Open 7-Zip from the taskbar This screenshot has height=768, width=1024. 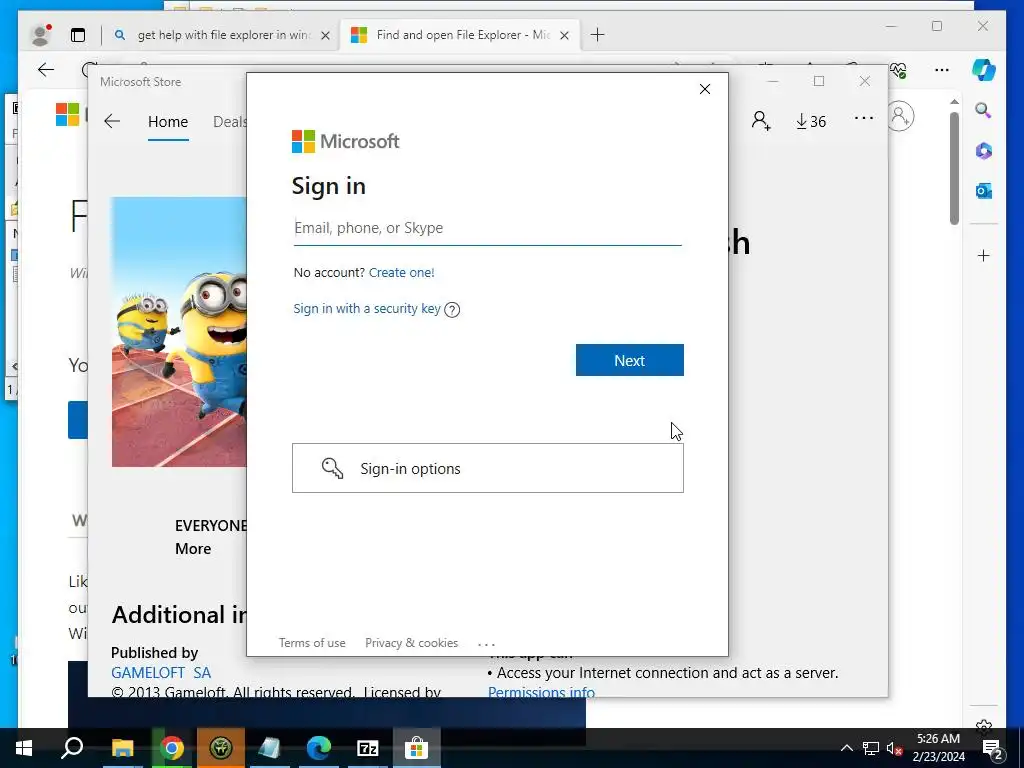pos(368,748)
